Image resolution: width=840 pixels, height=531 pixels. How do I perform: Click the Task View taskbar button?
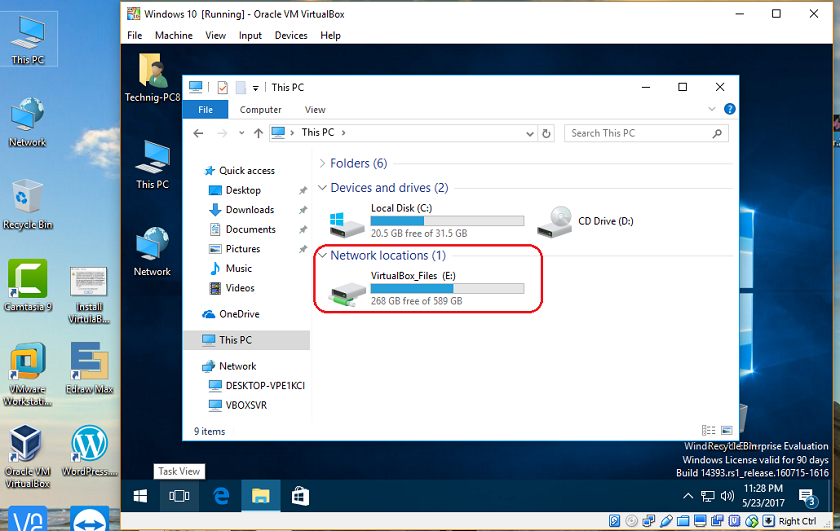[x=179, y=496]
